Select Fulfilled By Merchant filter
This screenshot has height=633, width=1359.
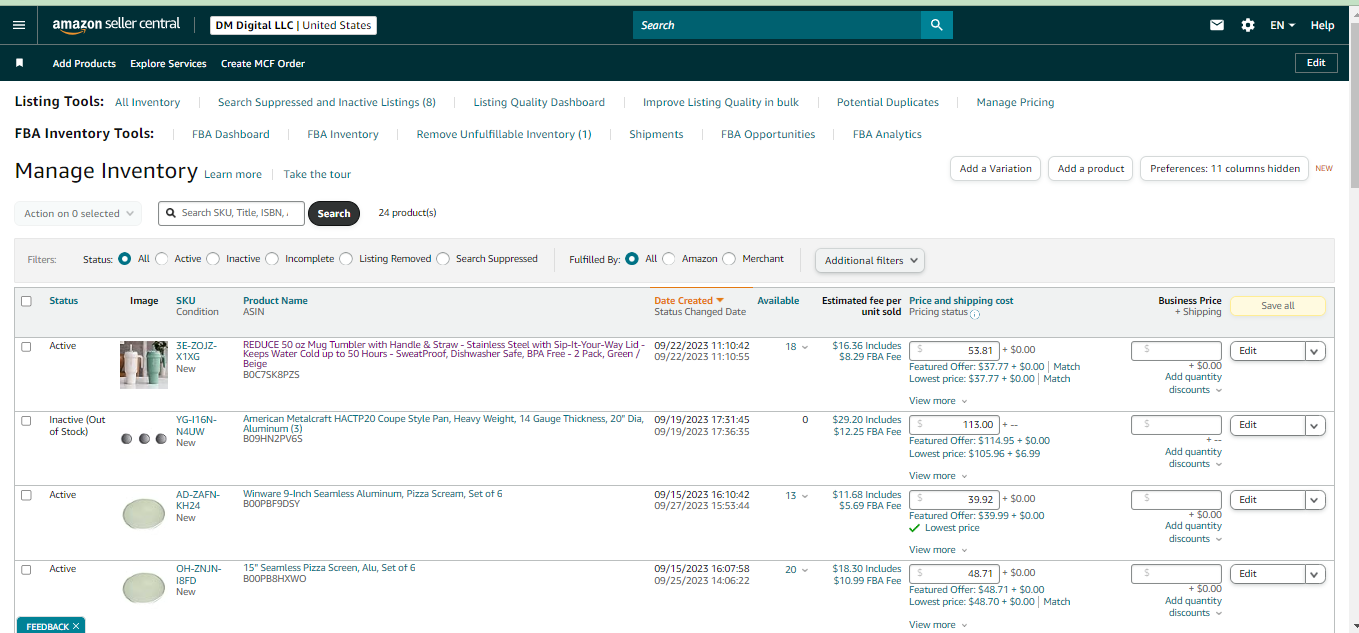point(729,259)
